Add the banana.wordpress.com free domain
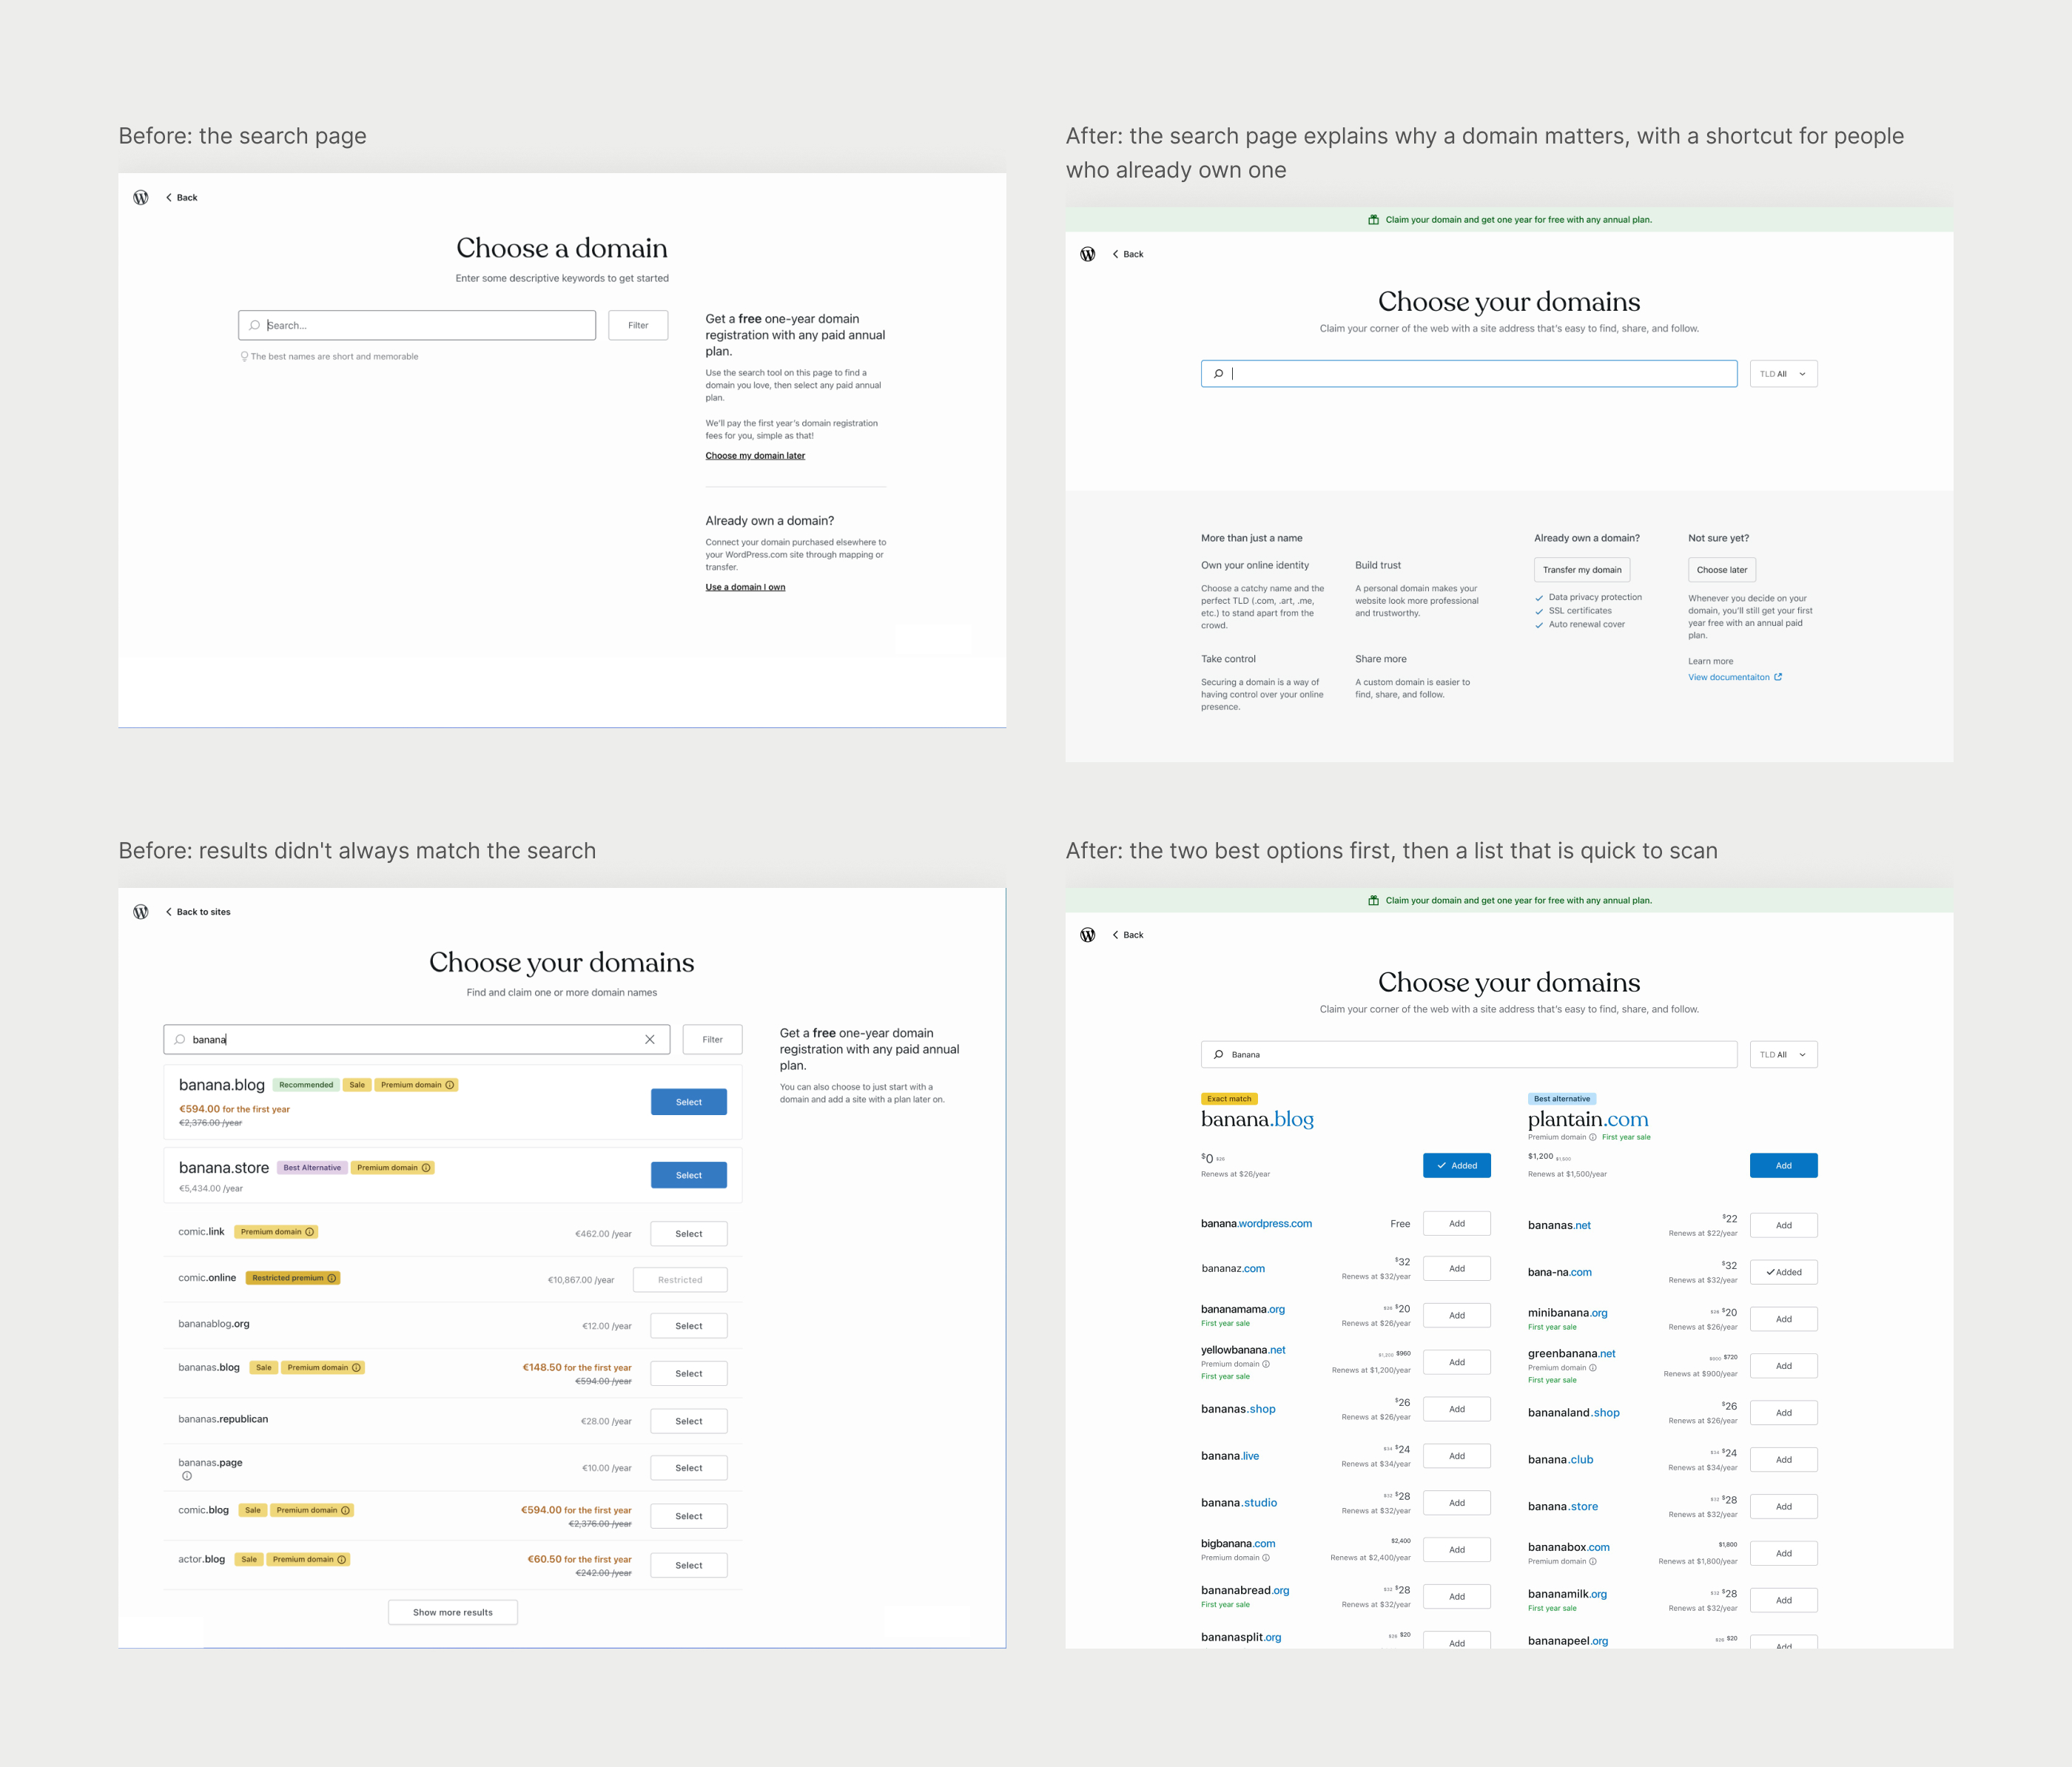This screenshot has height=1767, width=2072. [x=1457, y=1224]
